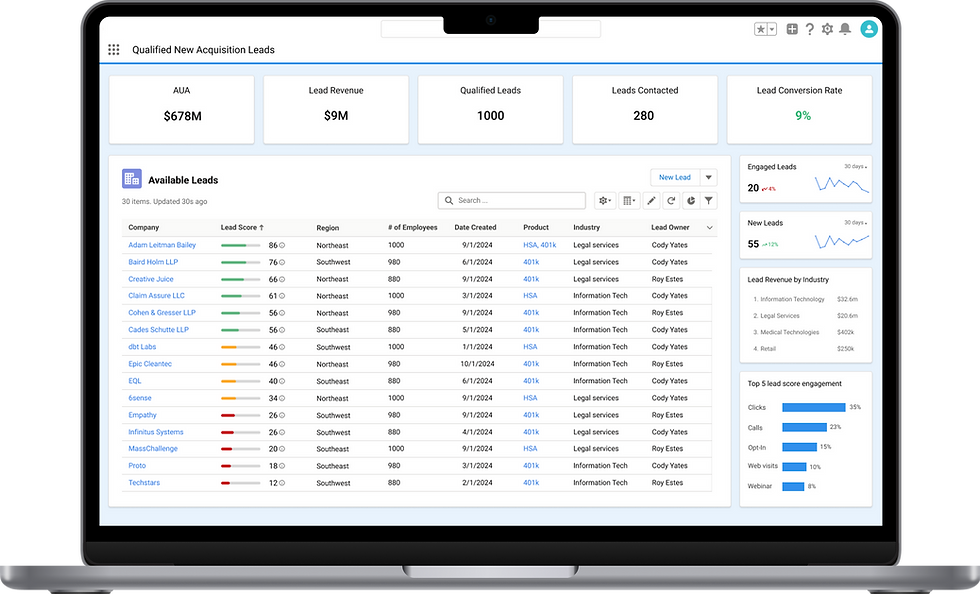Refresh the Available Leads list
980x594 pixels.
[x=671, y=201]
